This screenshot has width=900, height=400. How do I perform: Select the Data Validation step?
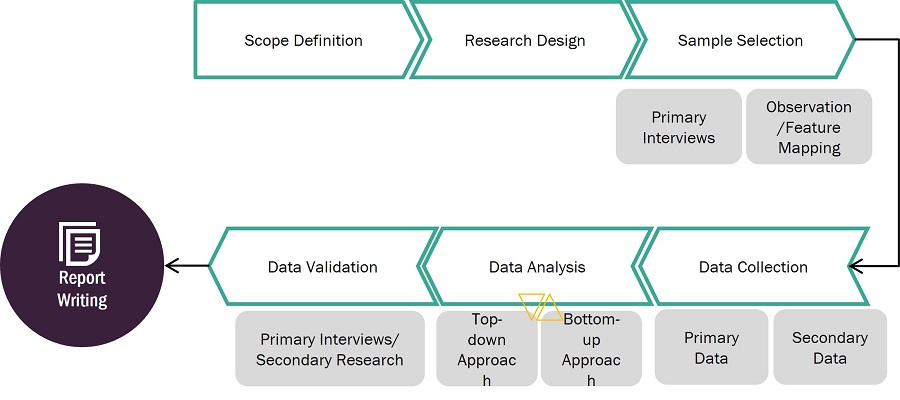[322, 267]
